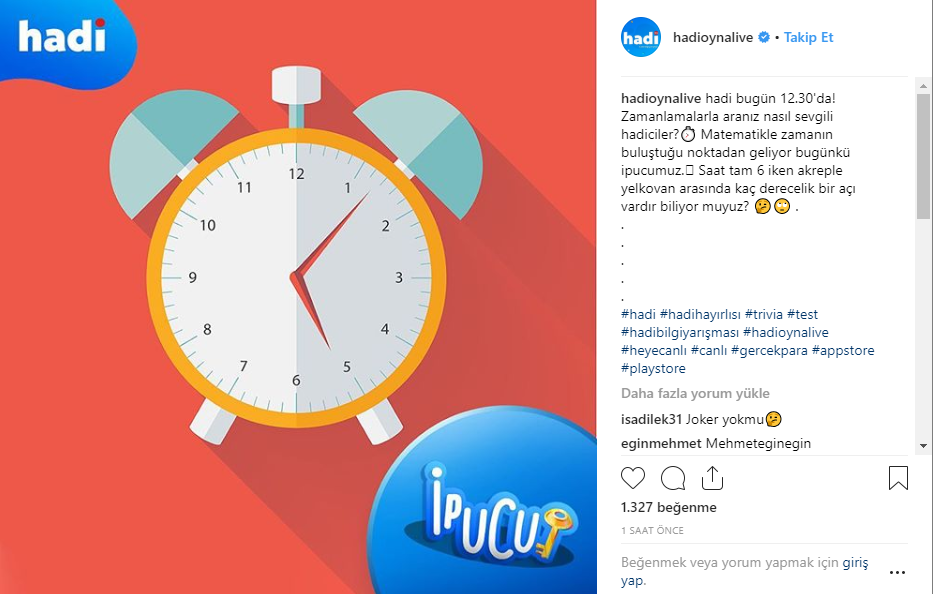933x594 pixels.
Task: Click the scrollbar down arrow in comments
Action: tap(923, 445)
